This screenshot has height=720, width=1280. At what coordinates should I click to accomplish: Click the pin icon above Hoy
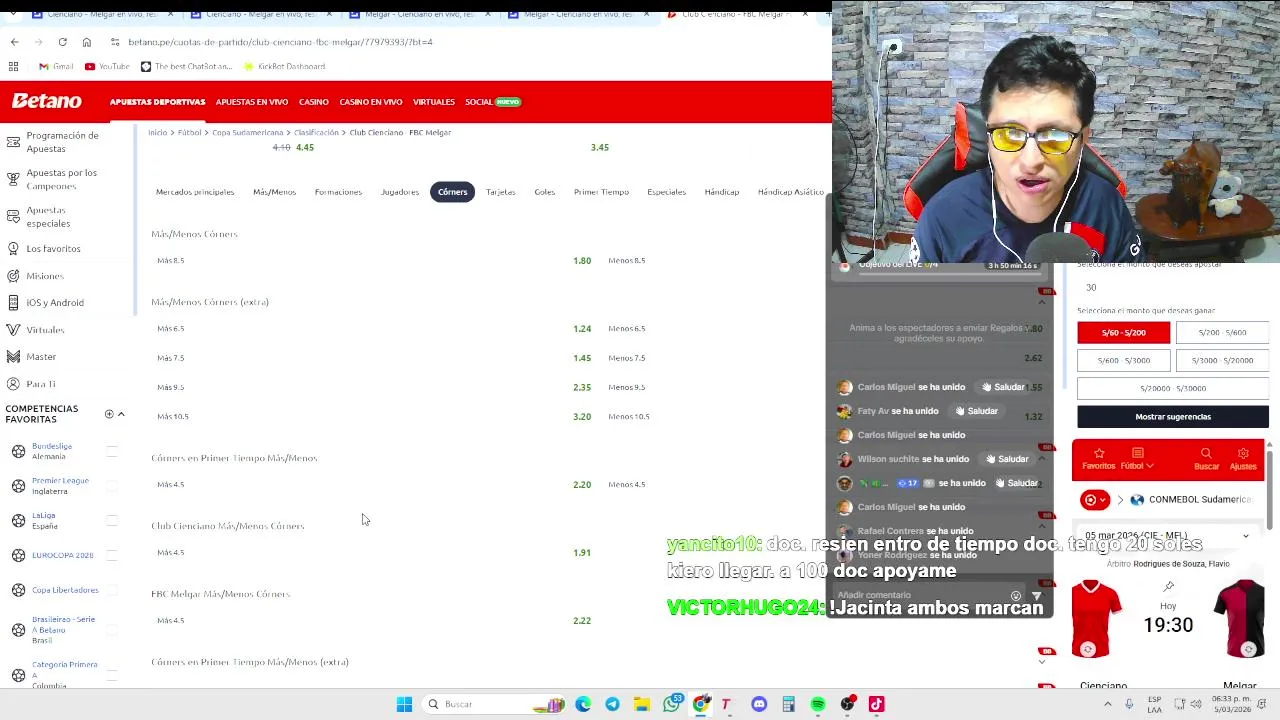click(1168, 587)
